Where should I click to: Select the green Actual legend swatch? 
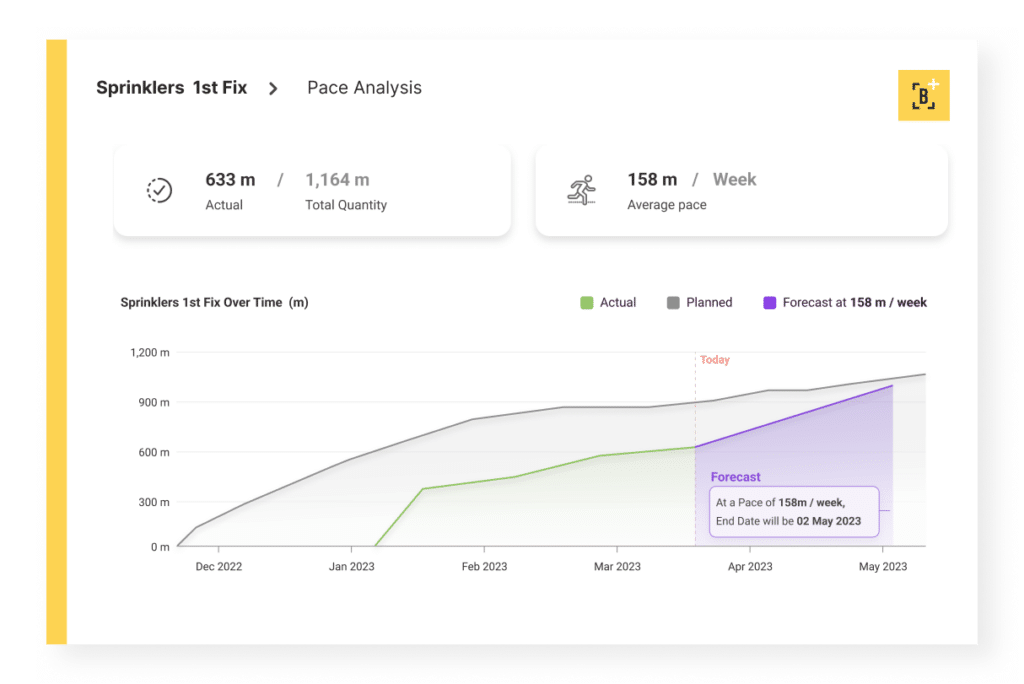585,302
